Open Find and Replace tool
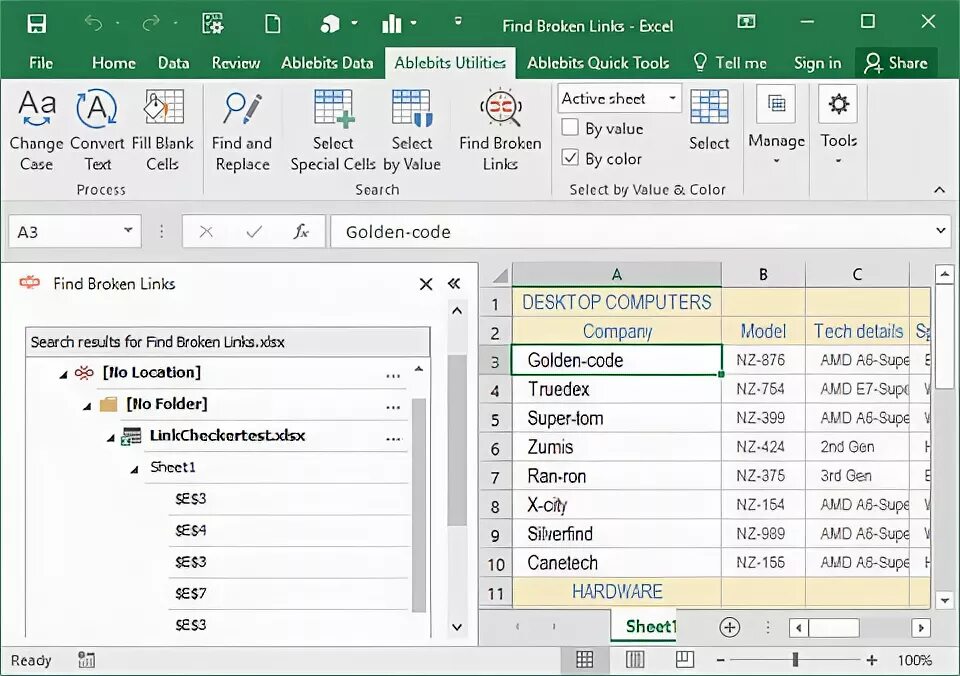This screenshot has height=676, width=960. [x=242, y=130]
